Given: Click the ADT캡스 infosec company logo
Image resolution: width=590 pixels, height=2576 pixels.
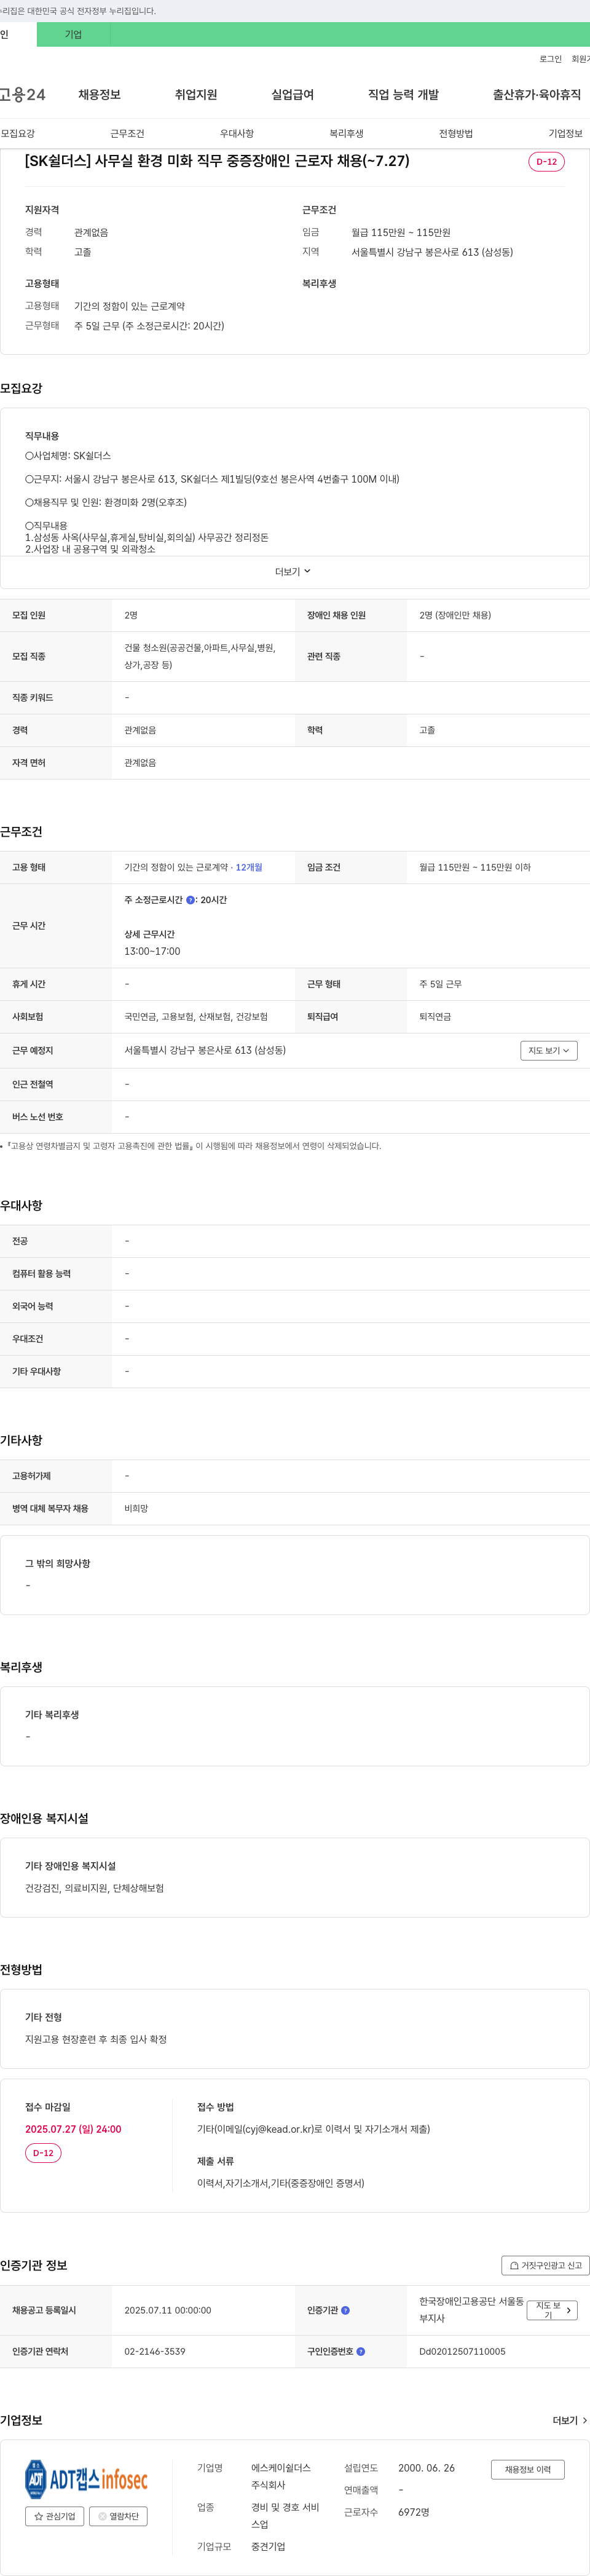Looking at the screenshot, I should [x=86, y=2479].
